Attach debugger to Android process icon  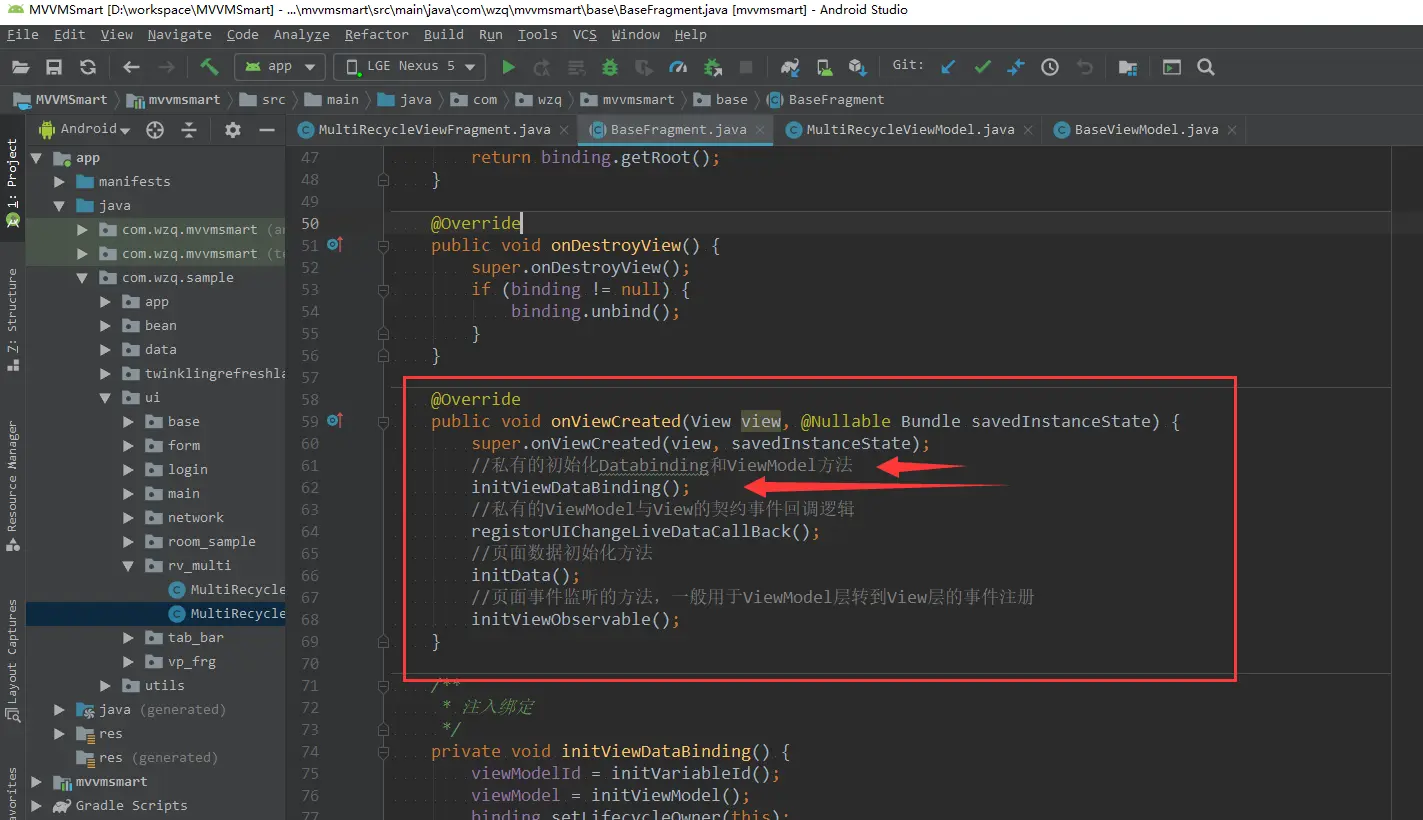click(713, 67)
